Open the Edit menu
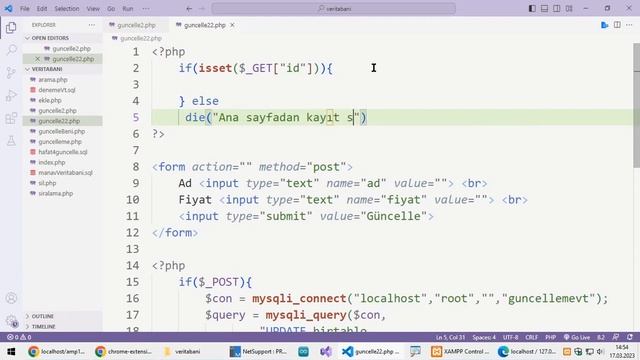The image size is (640, 360). (42, 9)
